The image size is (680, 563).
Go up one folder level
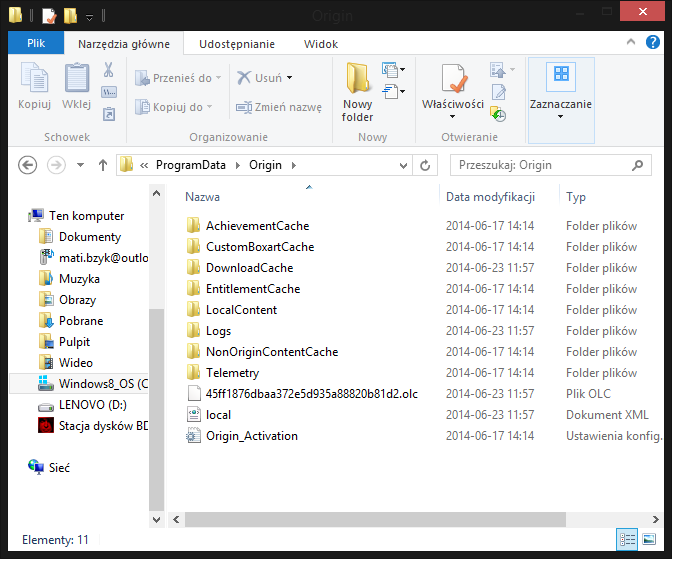tap(103, 165)
